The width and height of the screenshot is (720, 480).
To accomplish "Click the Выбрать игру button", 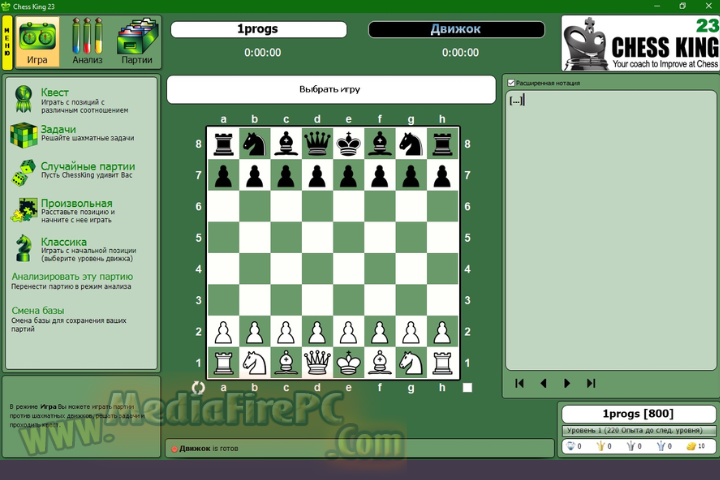I will 331,89.
